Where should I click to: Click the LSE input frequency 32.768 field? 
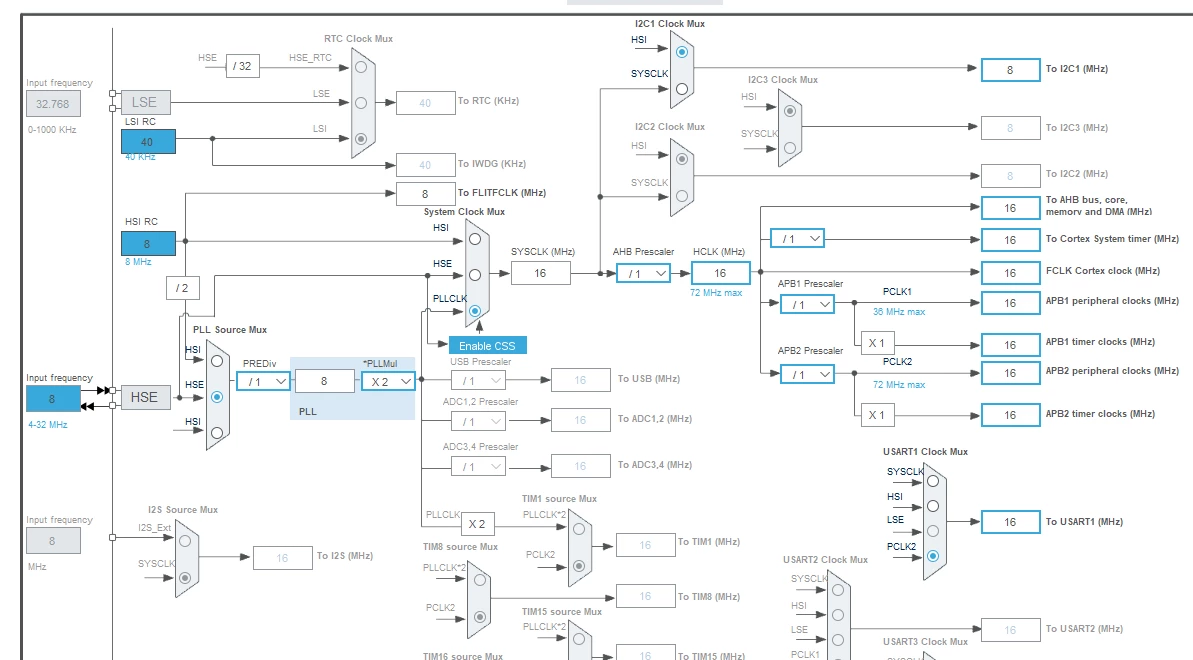coord(52,104)
